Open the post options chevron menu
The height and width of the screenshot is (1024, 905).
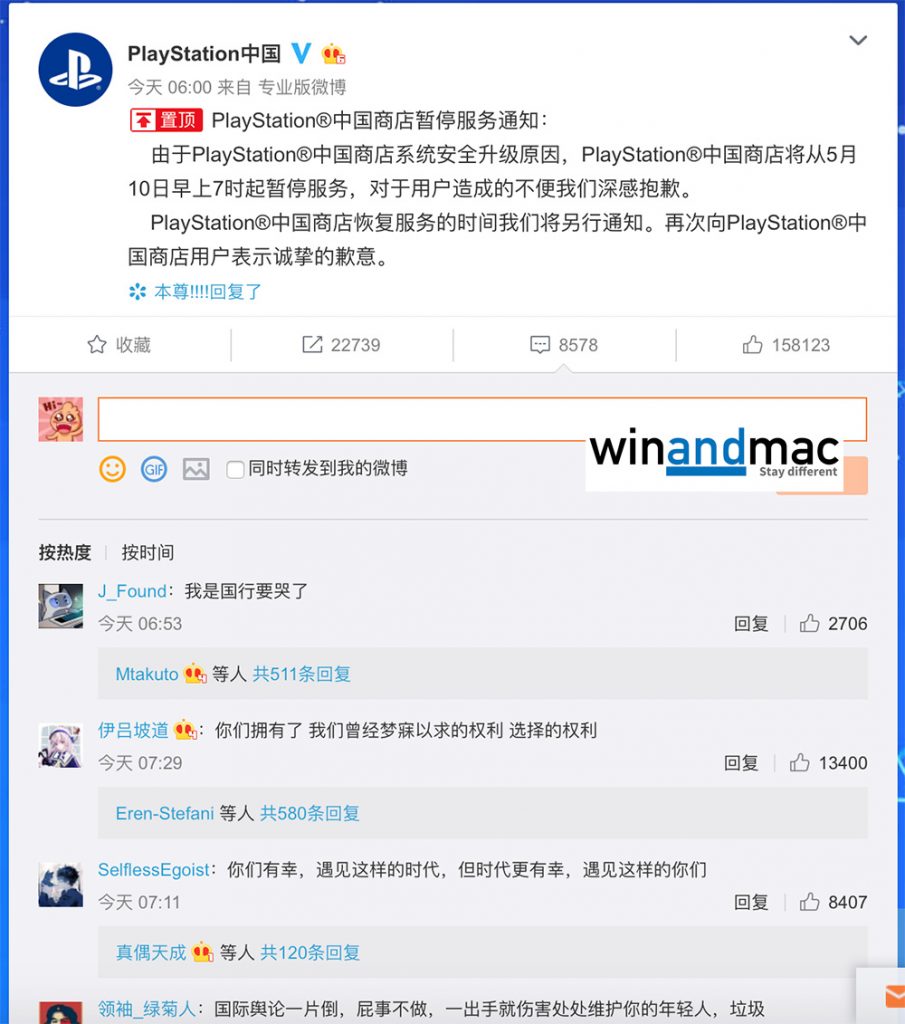(x=857, y=40)
